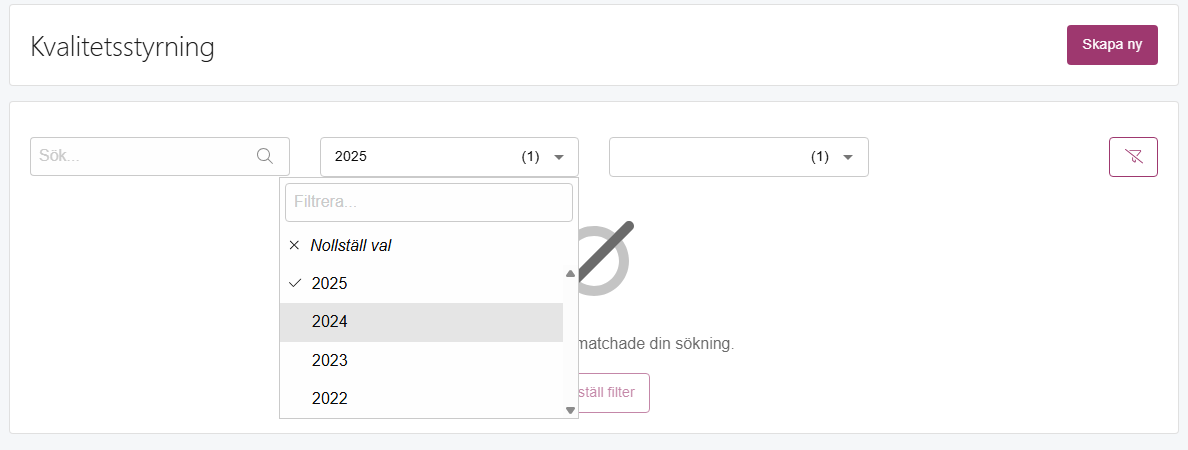Choose the 2022 list entry
The width and height of the screenshot is (1188, 450).
click(421, 398)
